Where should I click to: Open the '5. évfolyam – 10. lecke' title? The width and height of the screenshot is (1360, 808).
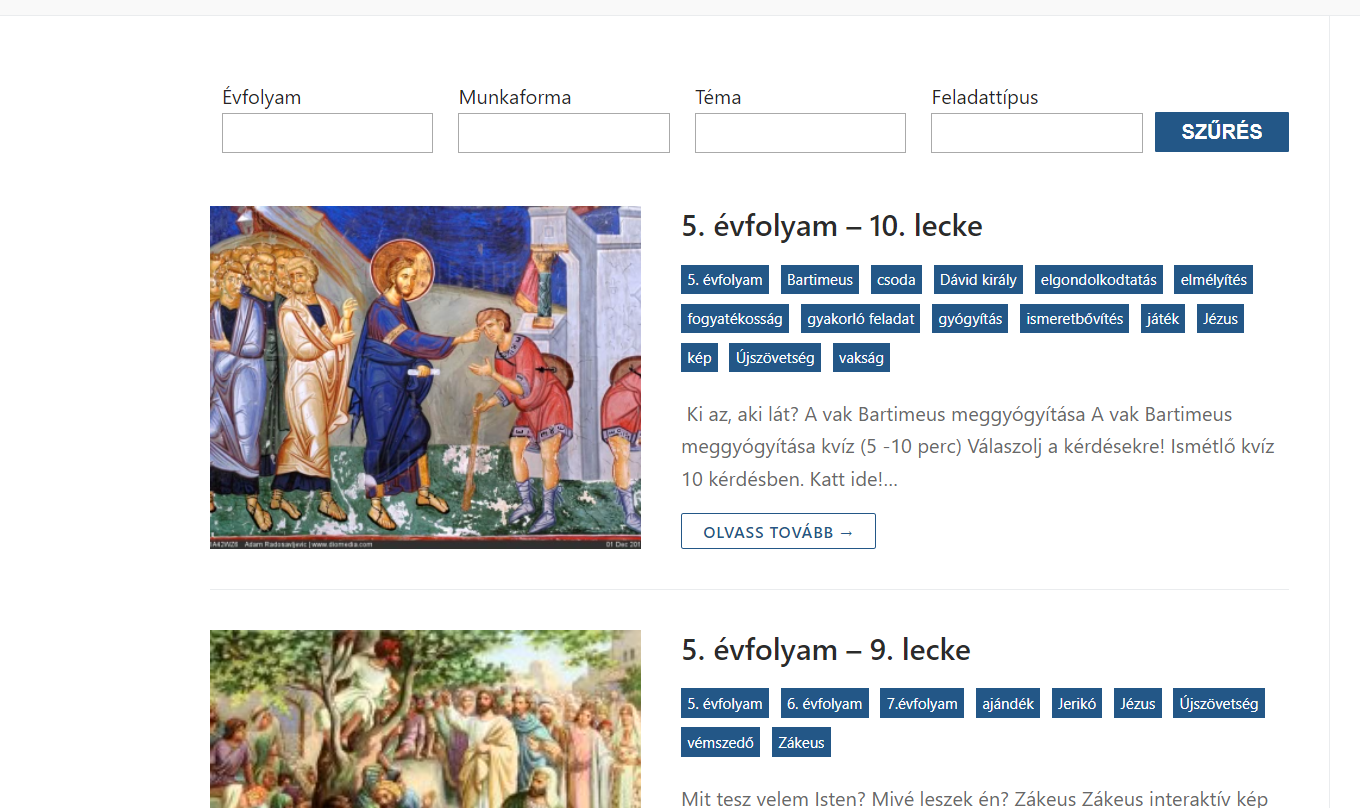coord(832,226)
